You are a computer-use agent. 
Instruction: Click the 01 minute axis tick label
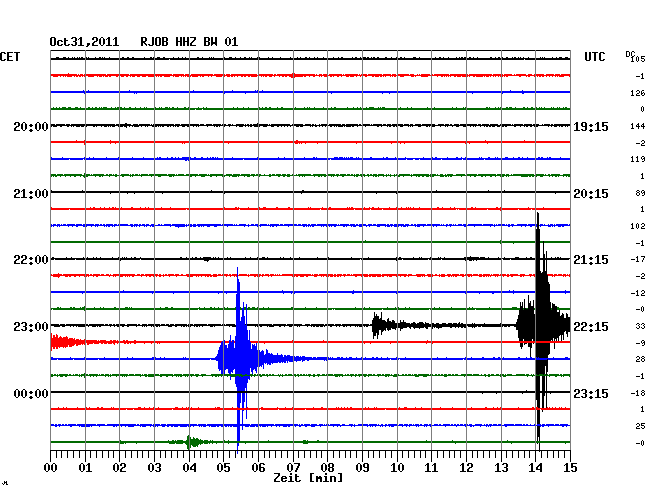click(85, 468)
